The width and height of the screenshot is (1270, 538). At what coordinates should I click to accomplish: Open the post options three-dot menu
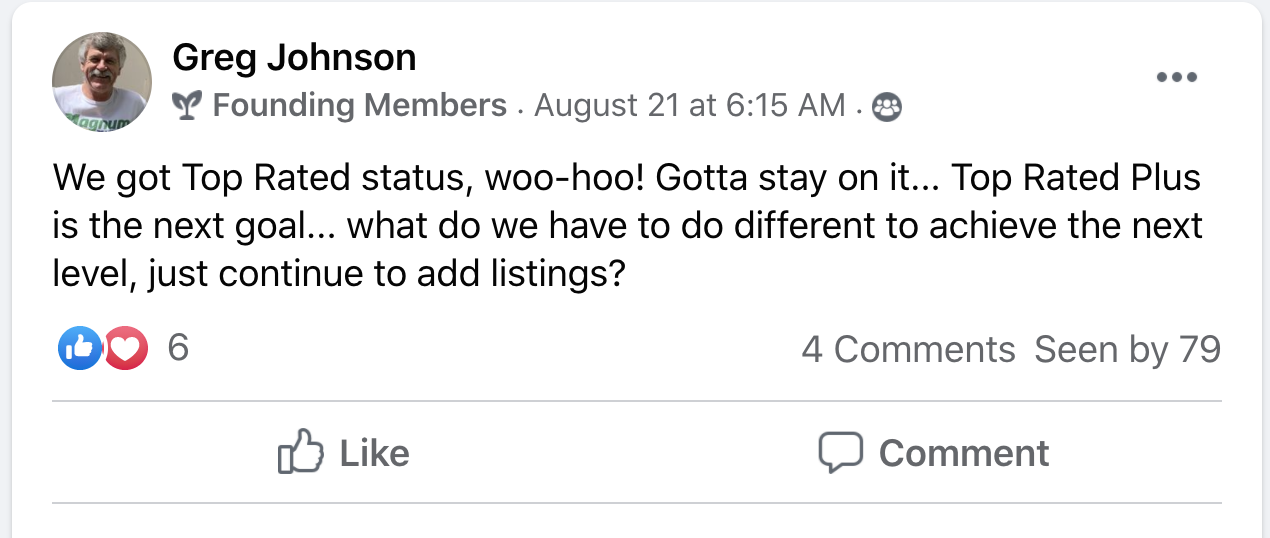coord(1176,78)
